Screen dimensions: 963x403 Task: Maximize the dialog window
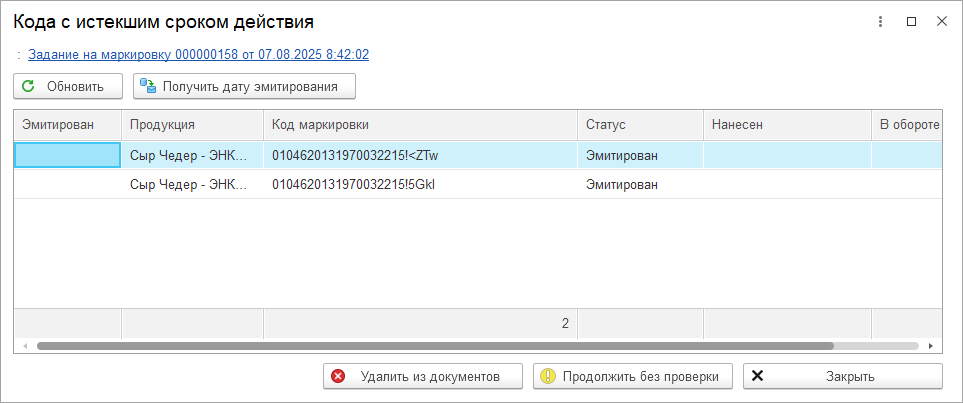(911, 21)
